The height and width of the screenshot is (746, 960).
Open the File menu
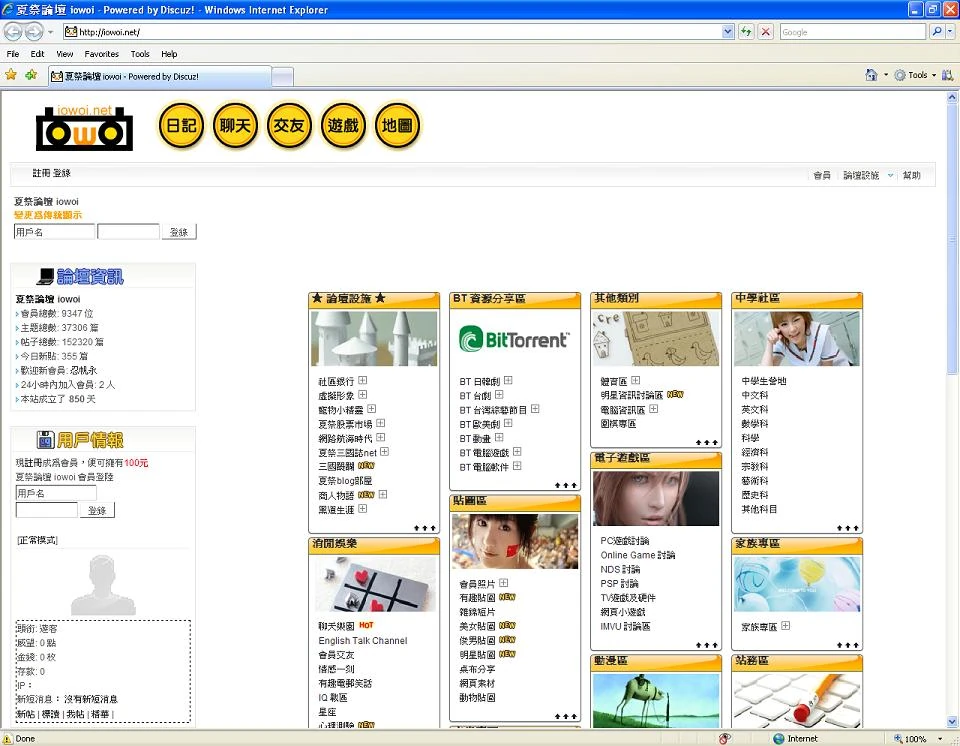13,54
